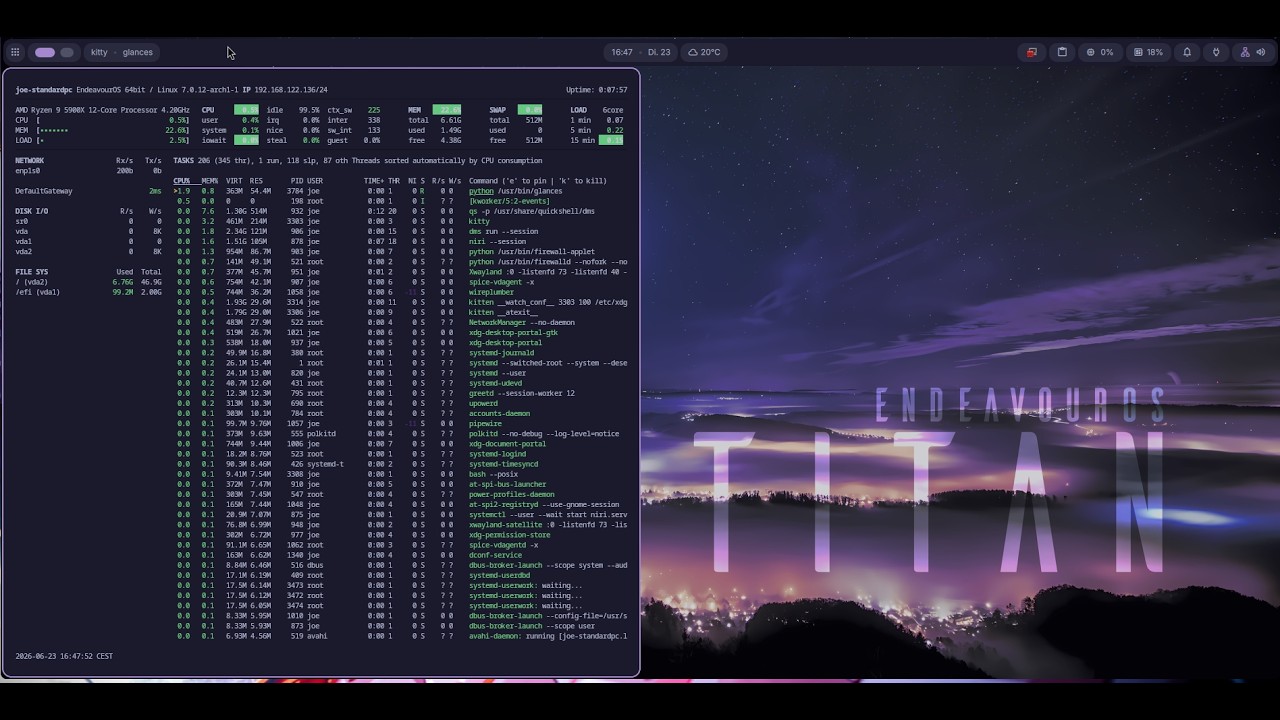Click the DISK I/O section header
Screen dimensions: 1280x720
pos(32,211)
